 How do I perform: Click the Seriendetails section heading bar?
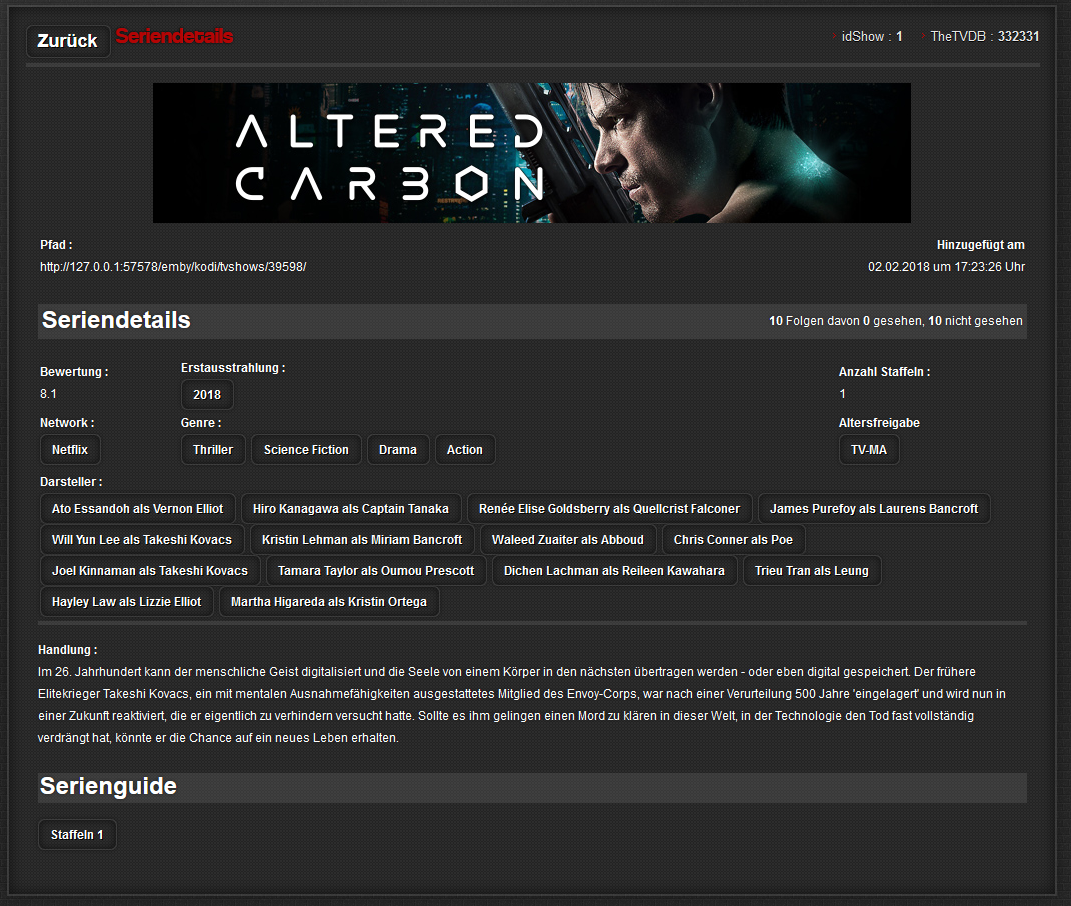pos(532,321)
